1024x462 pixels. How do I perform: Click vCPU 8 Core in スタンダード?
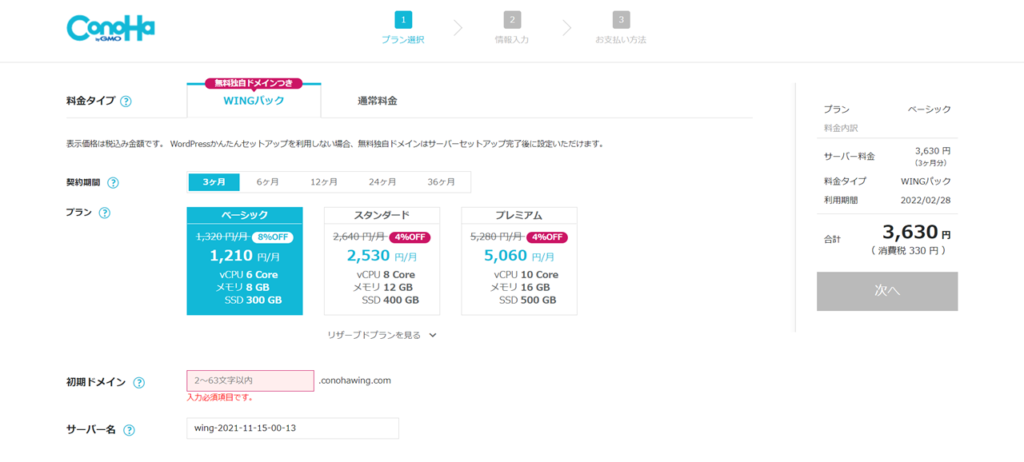(385, 274)
